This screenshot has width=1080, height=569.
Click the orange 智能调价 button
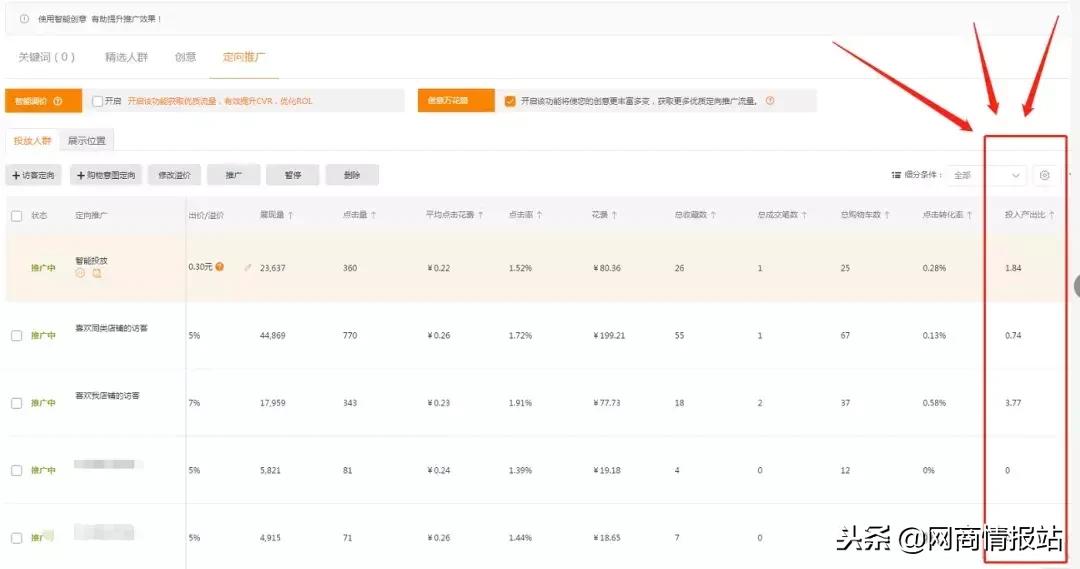(43, 101)
